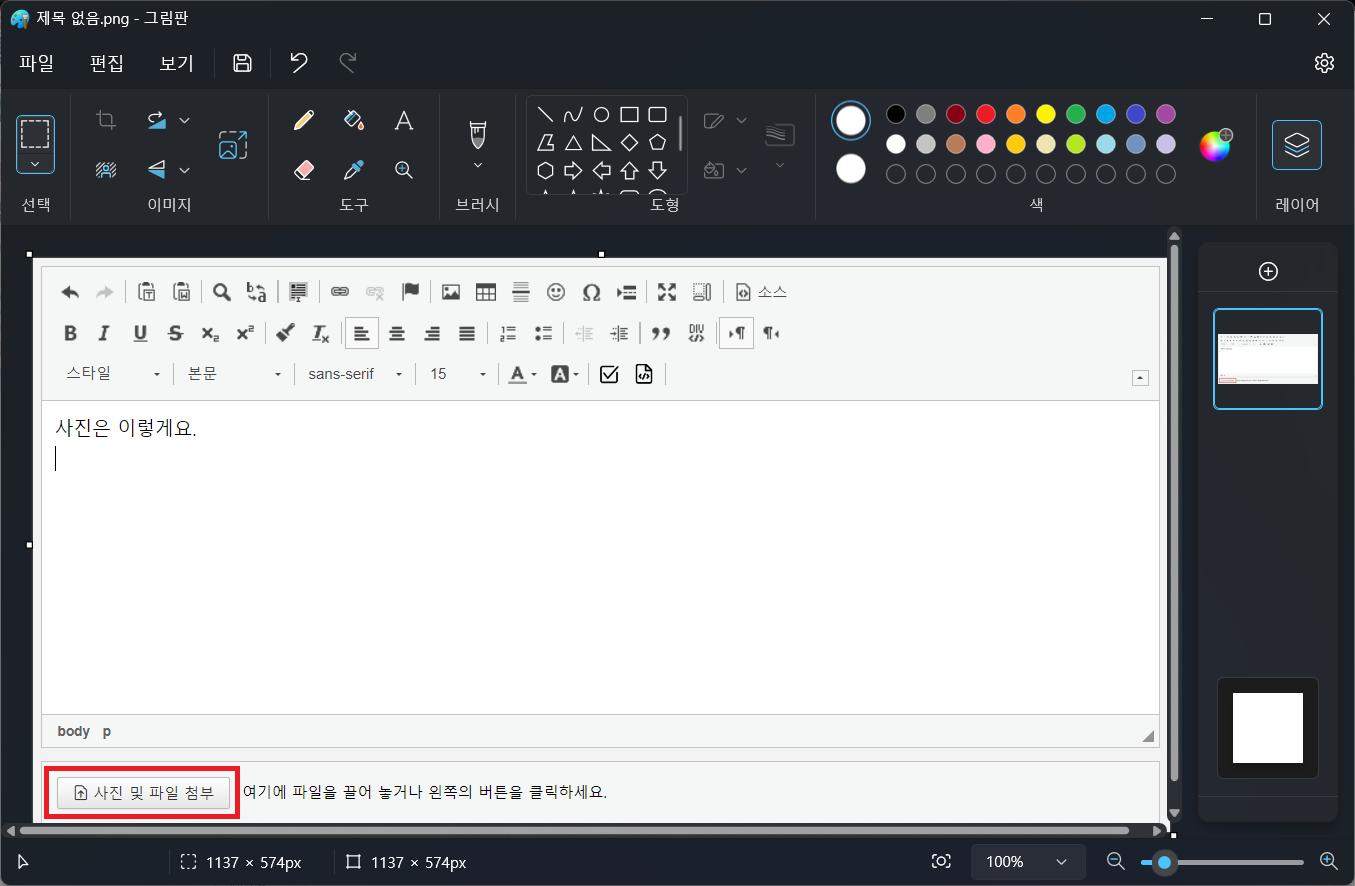Viewport: 1355px width, 886px height.
Task: Open the 편집 menu
Action: (107, 63)
